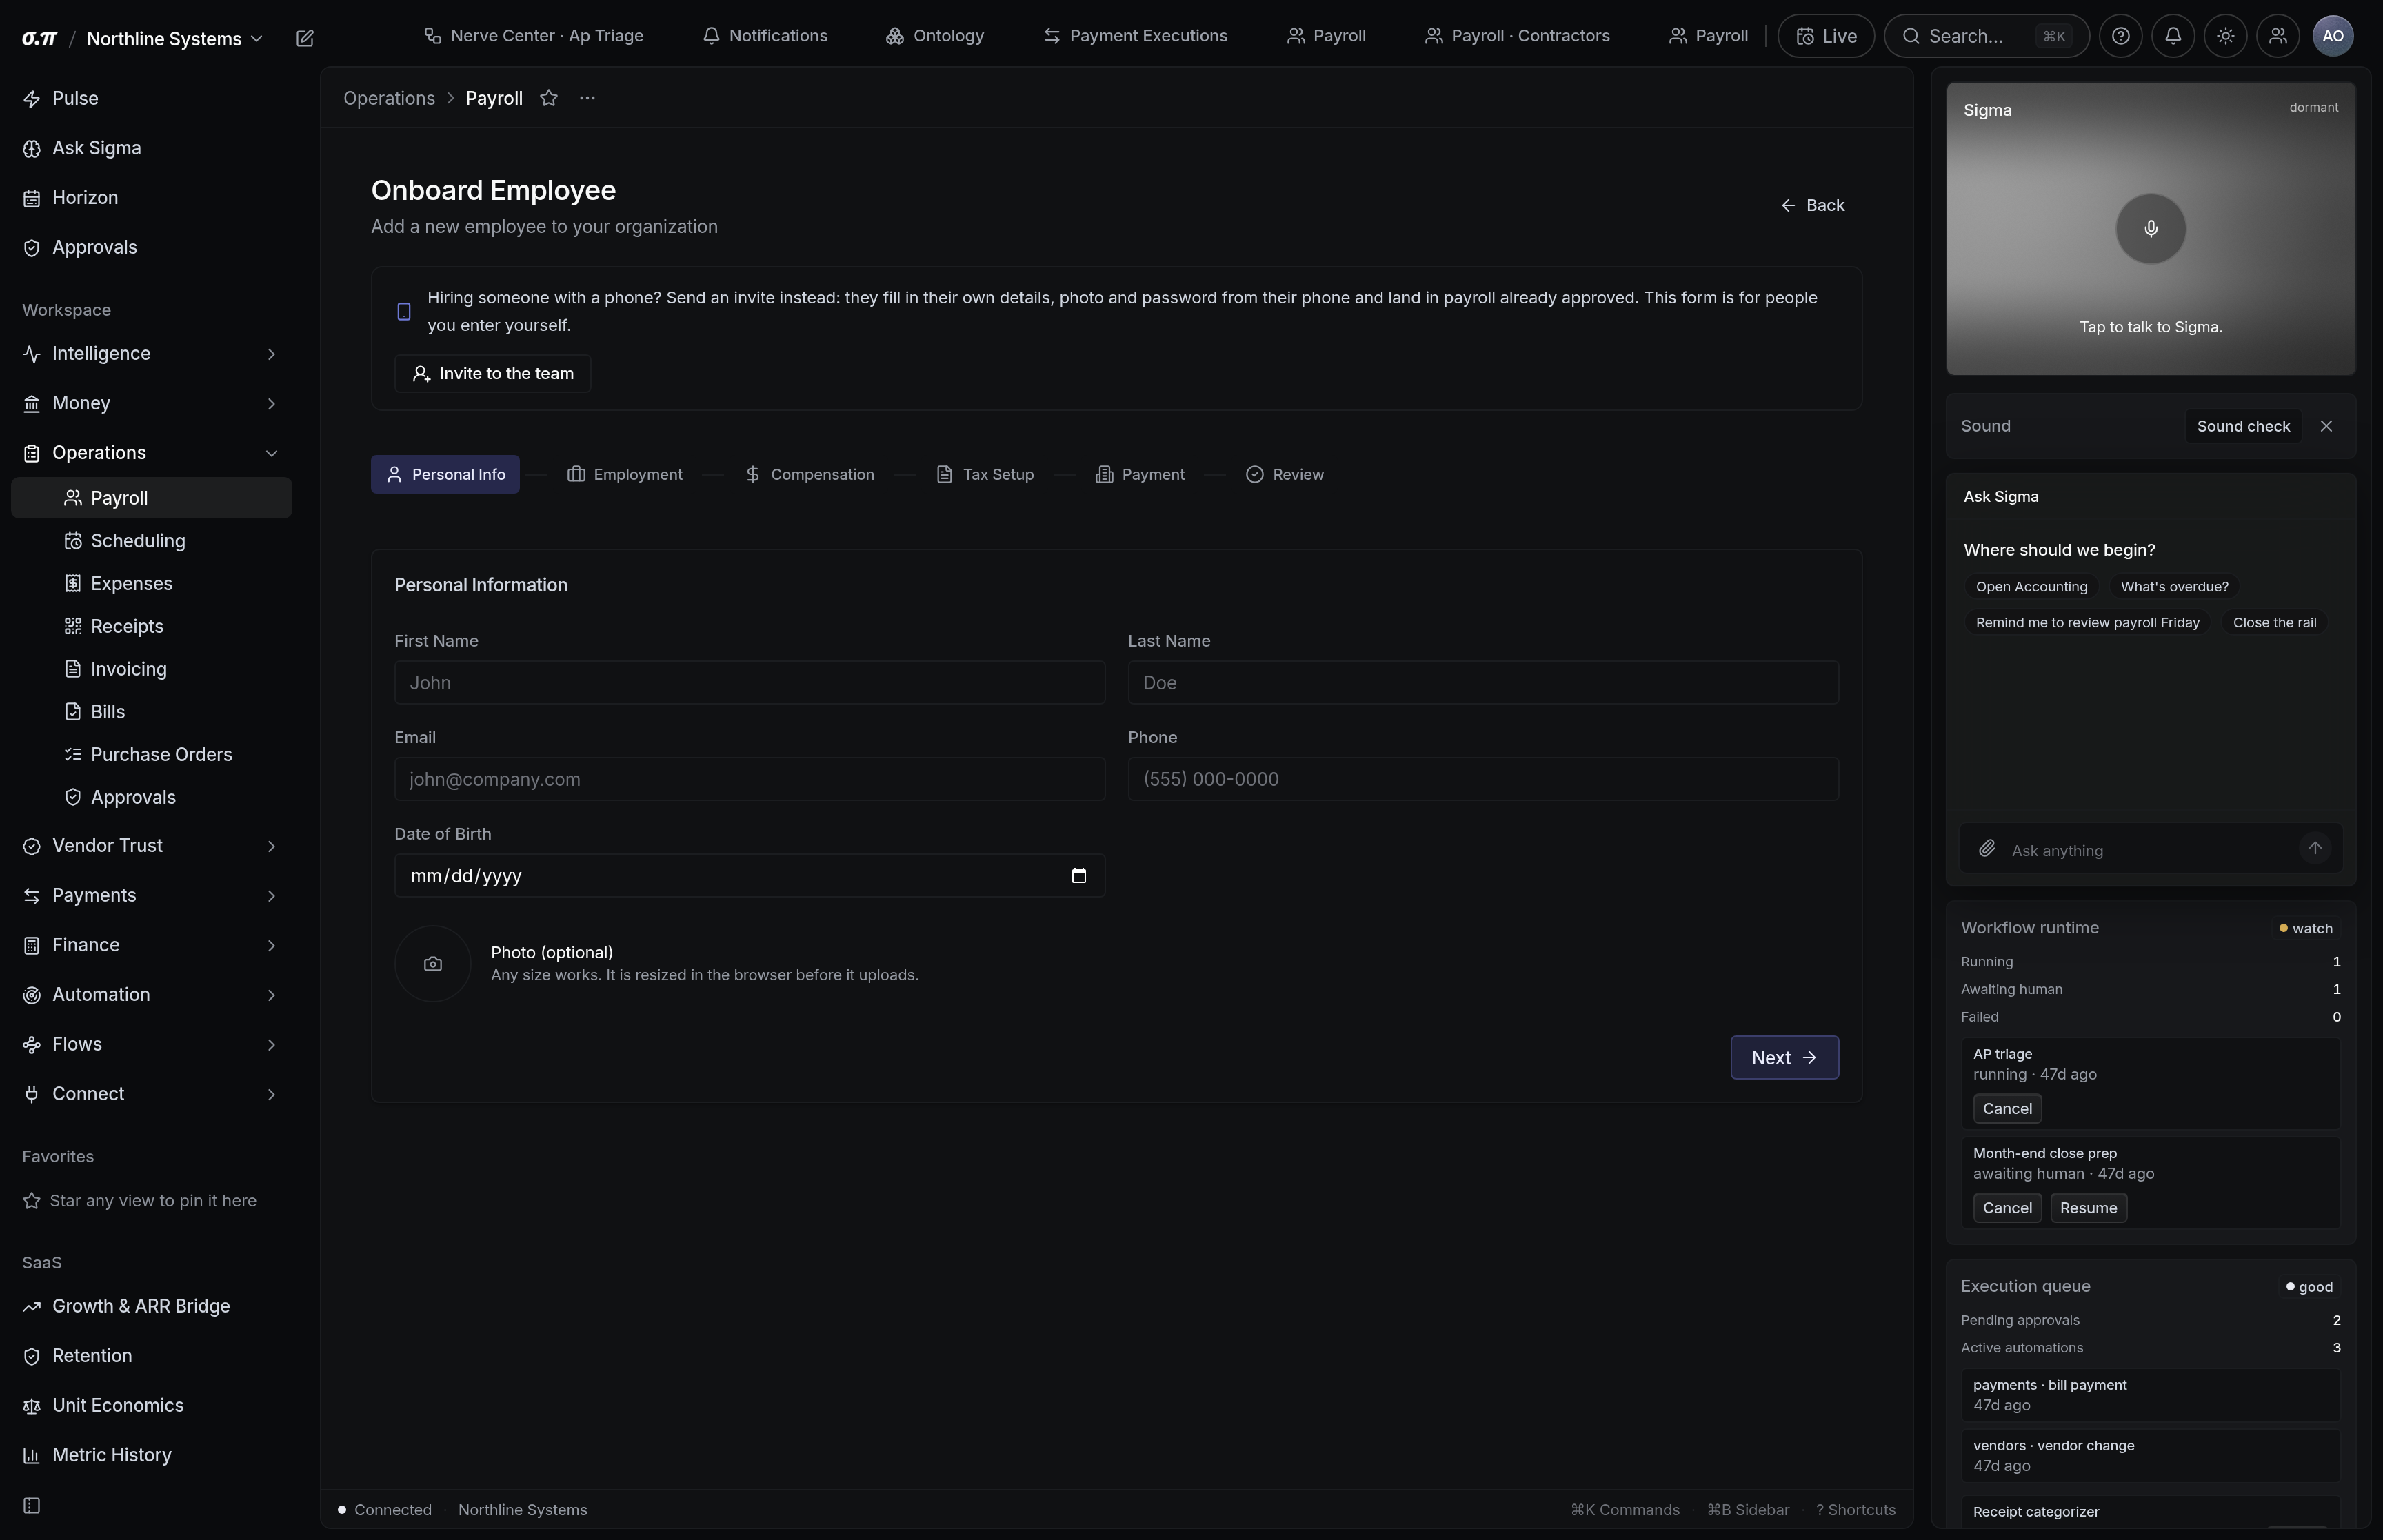Open the help question-mark icon

[2120, 36]
